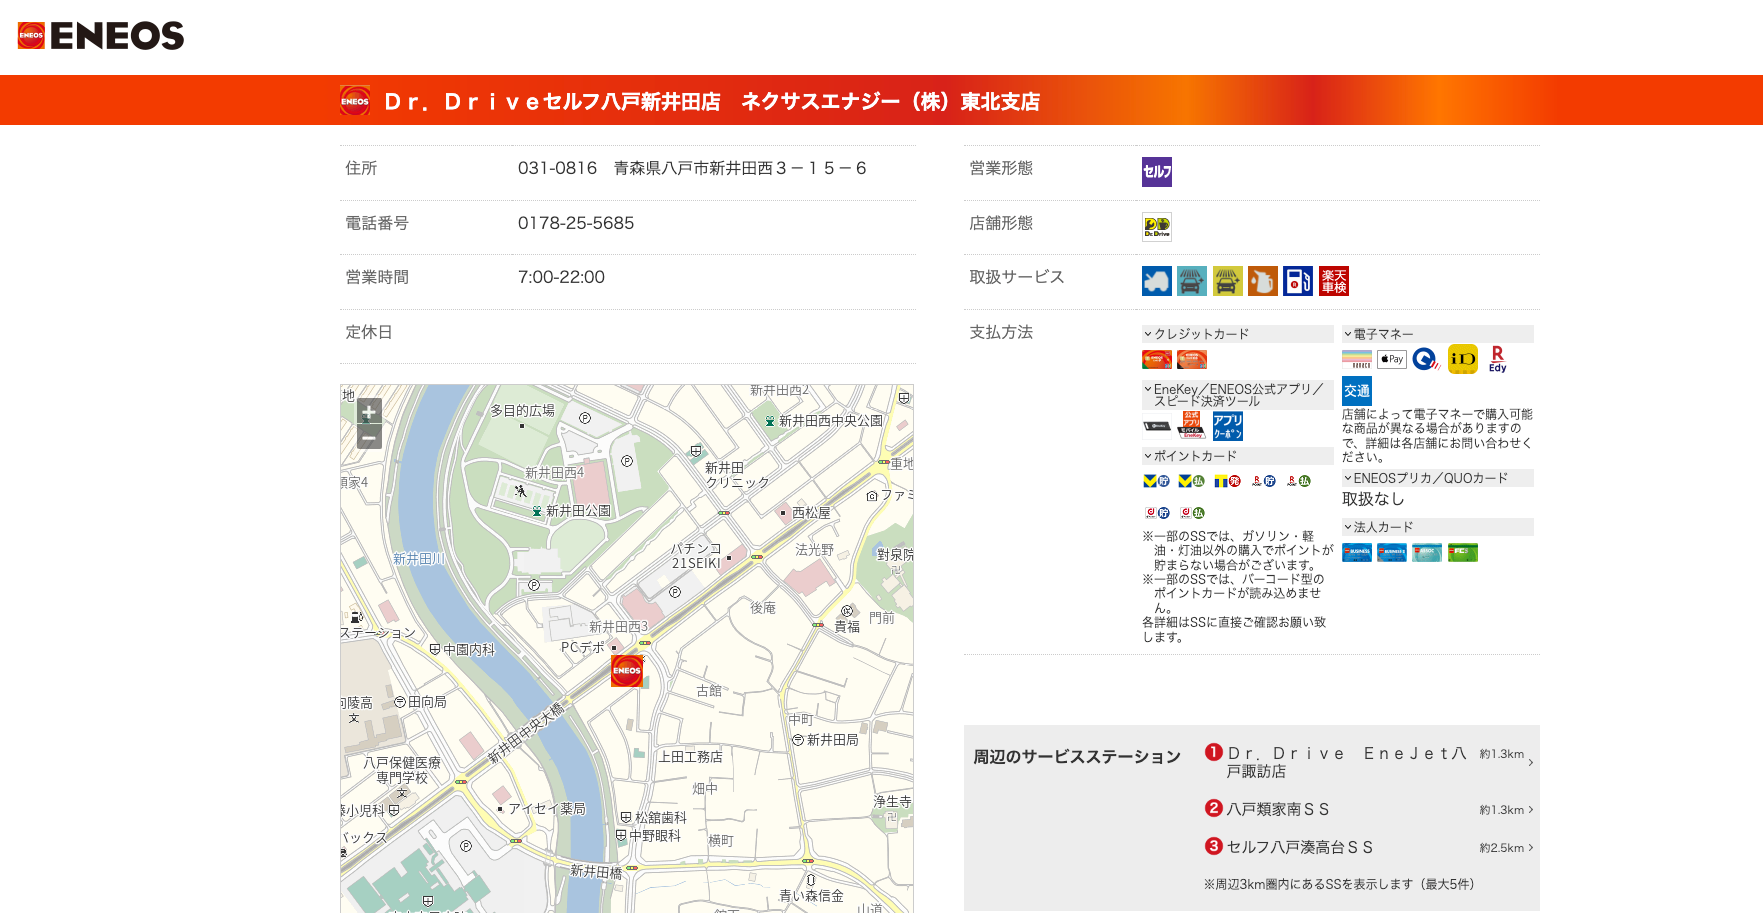Select the first orange ENEOS credit card icon
Viewport: 1763px width, 913px height.
pyautogui.click(x=1157, y=359)
